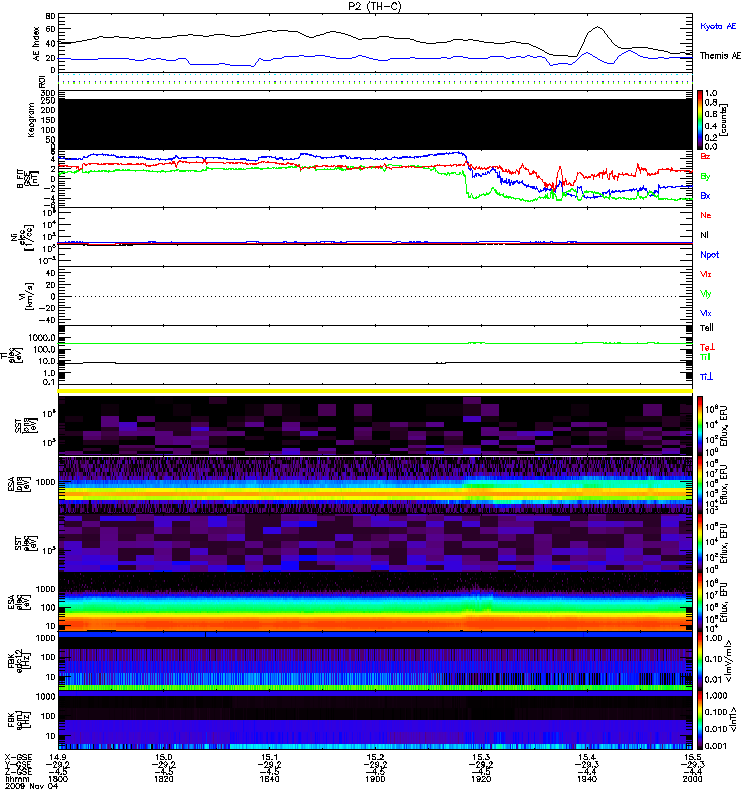Click the X-GSE value 15.2
750x800 pixels.
375,757
